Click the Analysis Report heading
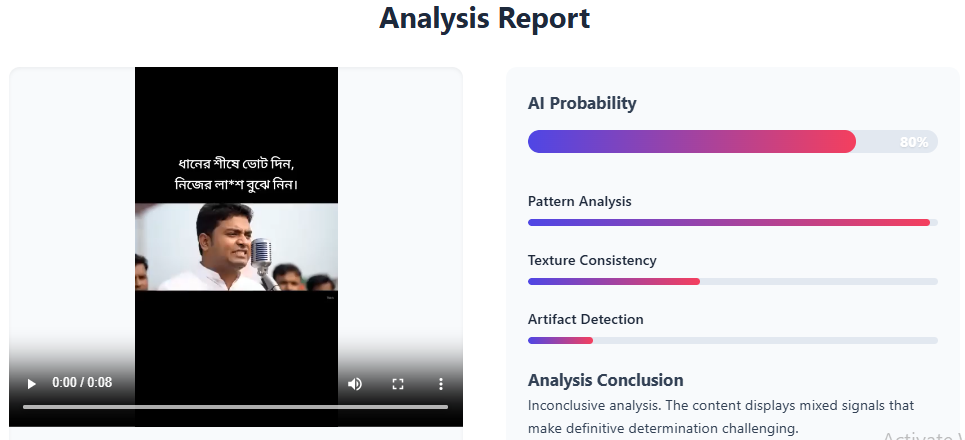The image size is (965, 440). pos(484,18)
